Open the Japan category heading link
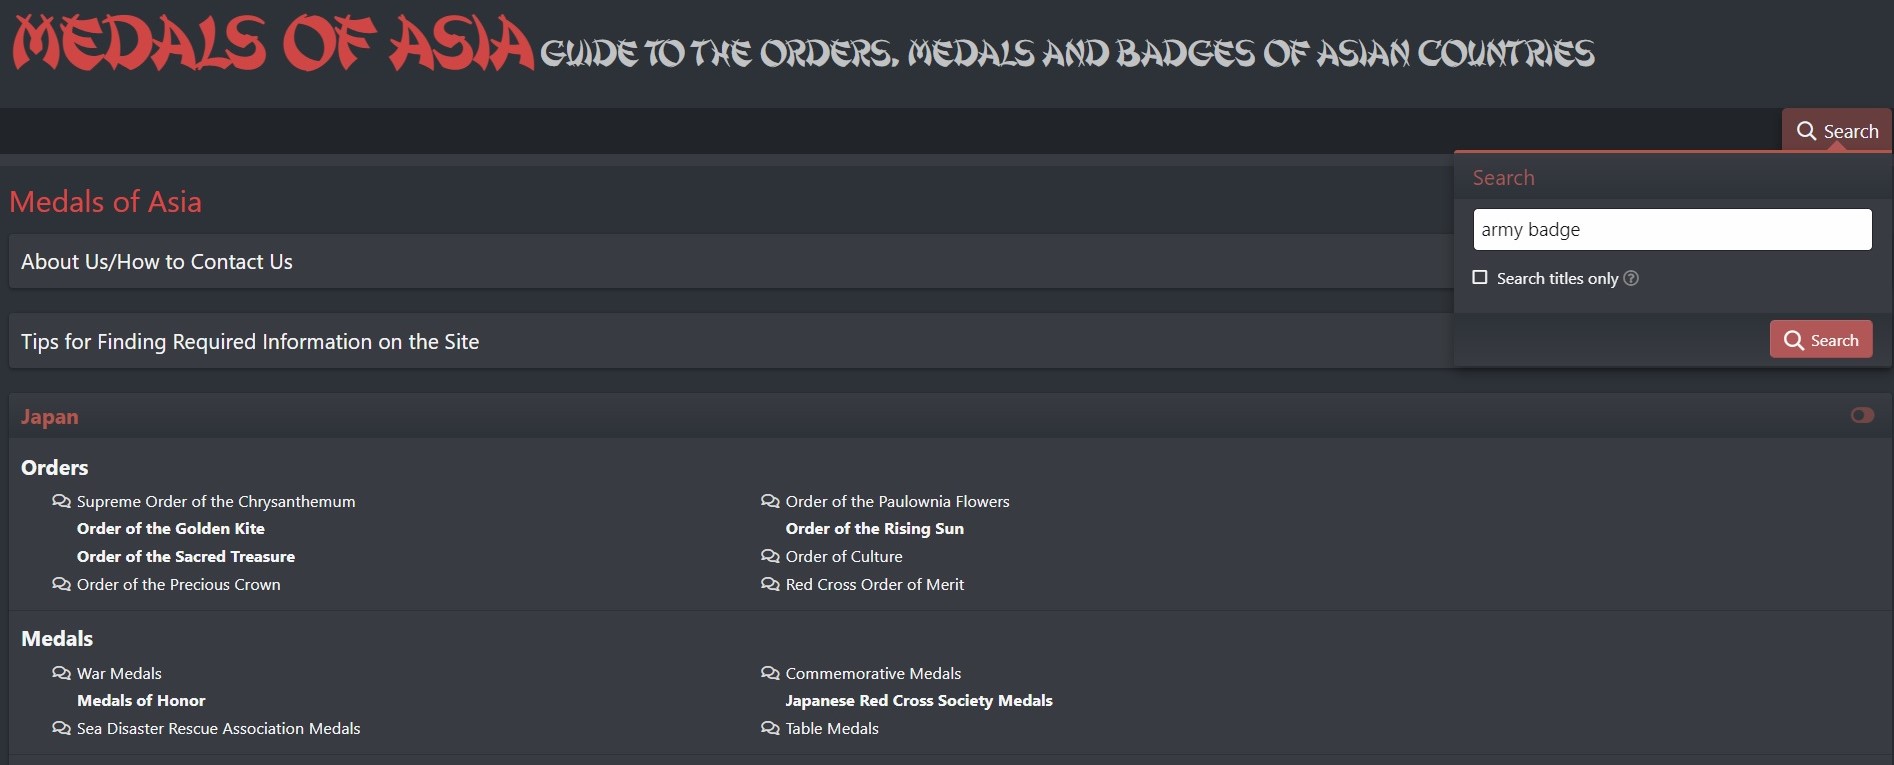Viewport: 1894px width, 765px height. click(x=49, y=417)
